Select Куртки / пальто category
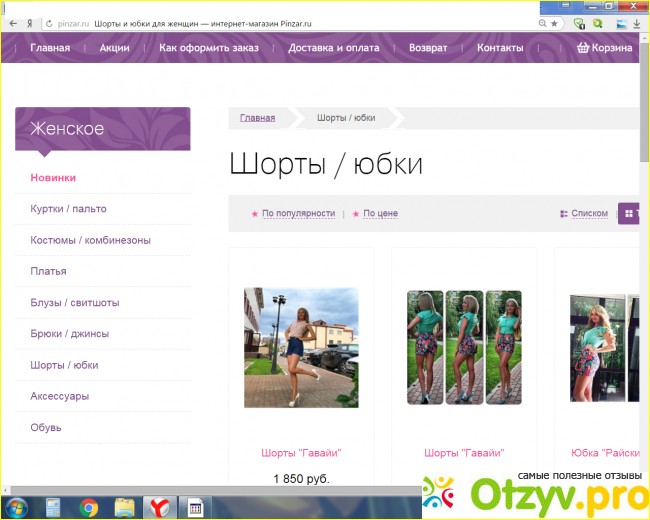 (68, 209)
